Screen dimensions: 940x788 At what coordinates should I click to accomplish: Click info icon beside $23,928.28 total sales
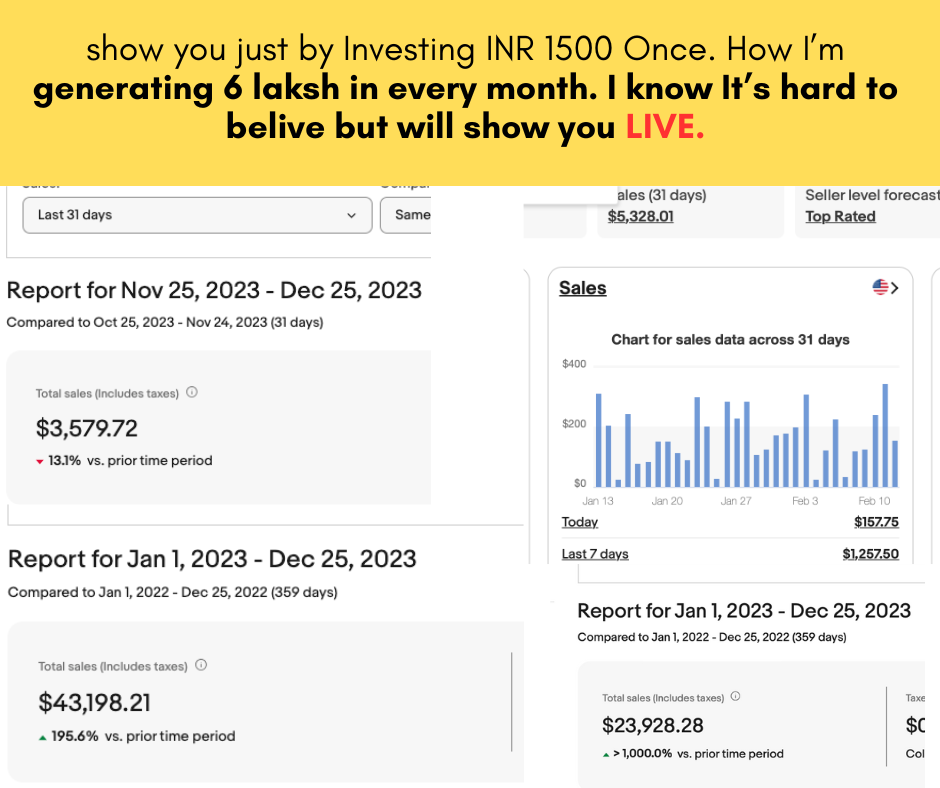(x=736, y=697)
